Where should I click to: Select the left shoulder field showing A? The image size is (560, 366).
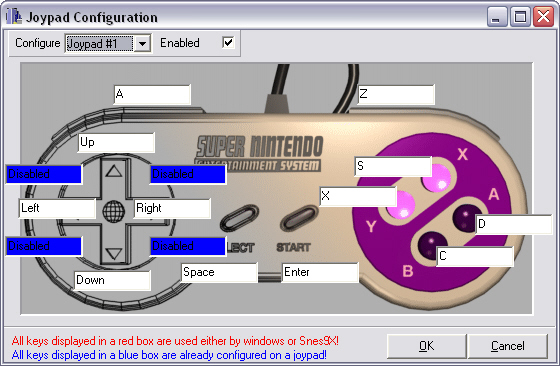pyautogui.click(x=152, y=95)
